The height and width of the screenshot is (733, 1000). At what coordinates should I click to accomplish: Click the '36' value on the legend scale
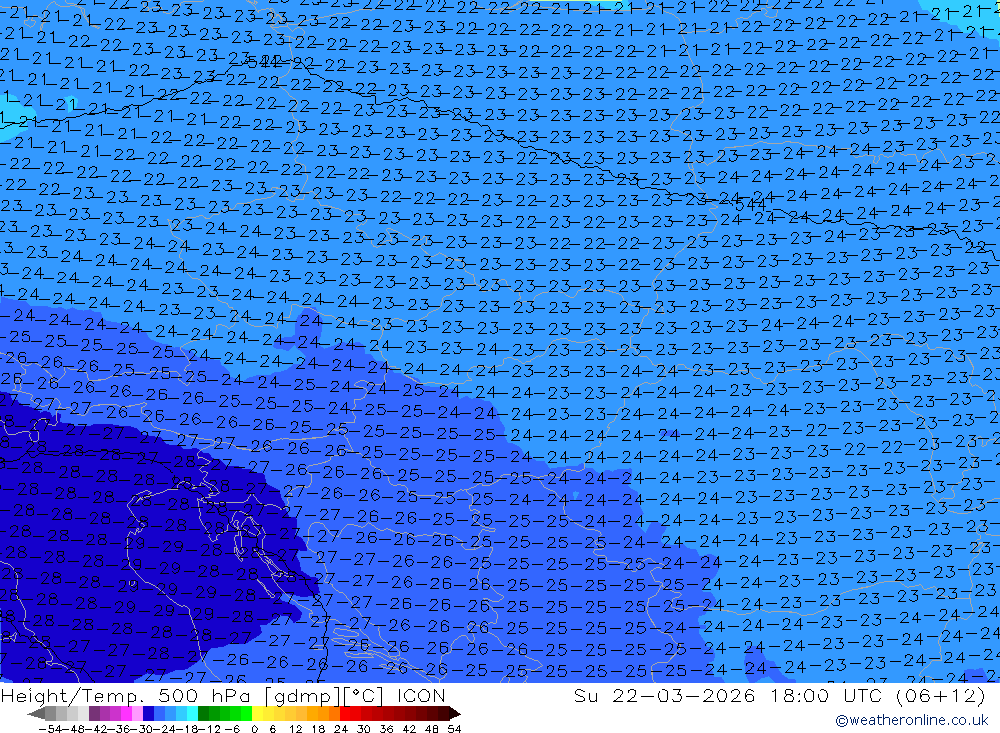click(x=386, y=729)
